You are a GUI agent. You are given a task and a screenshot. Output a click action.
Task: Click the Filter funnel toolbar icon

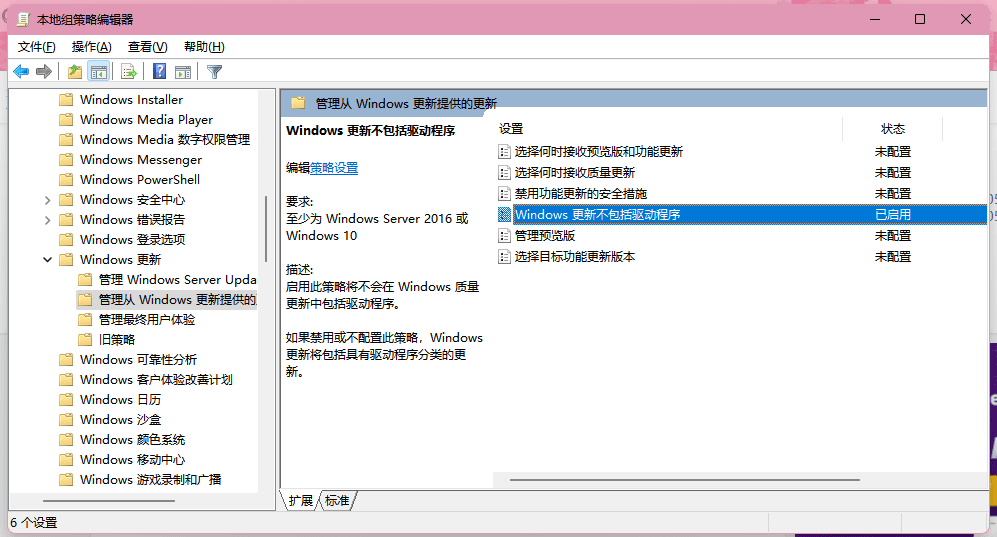[215, 72]
